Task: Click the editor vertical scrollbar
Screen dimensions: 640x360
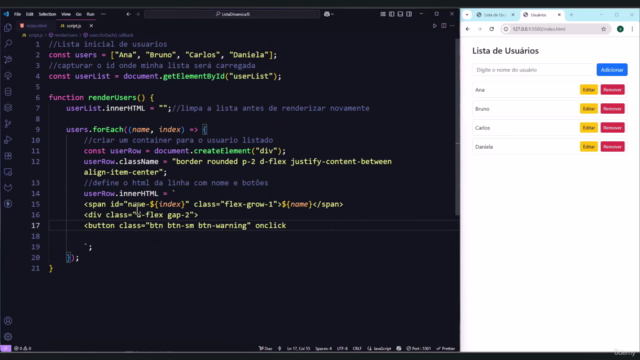Action: 457,127
